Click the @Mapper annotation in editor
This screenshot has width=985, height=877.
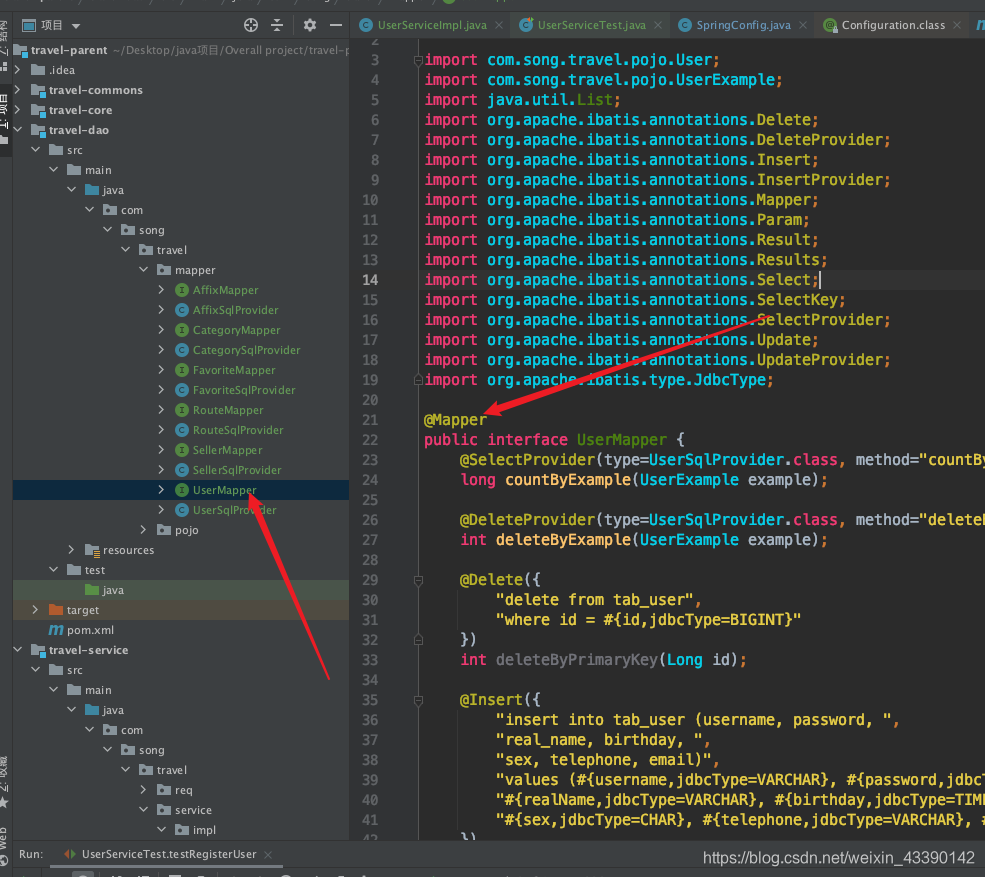[455, 420]
